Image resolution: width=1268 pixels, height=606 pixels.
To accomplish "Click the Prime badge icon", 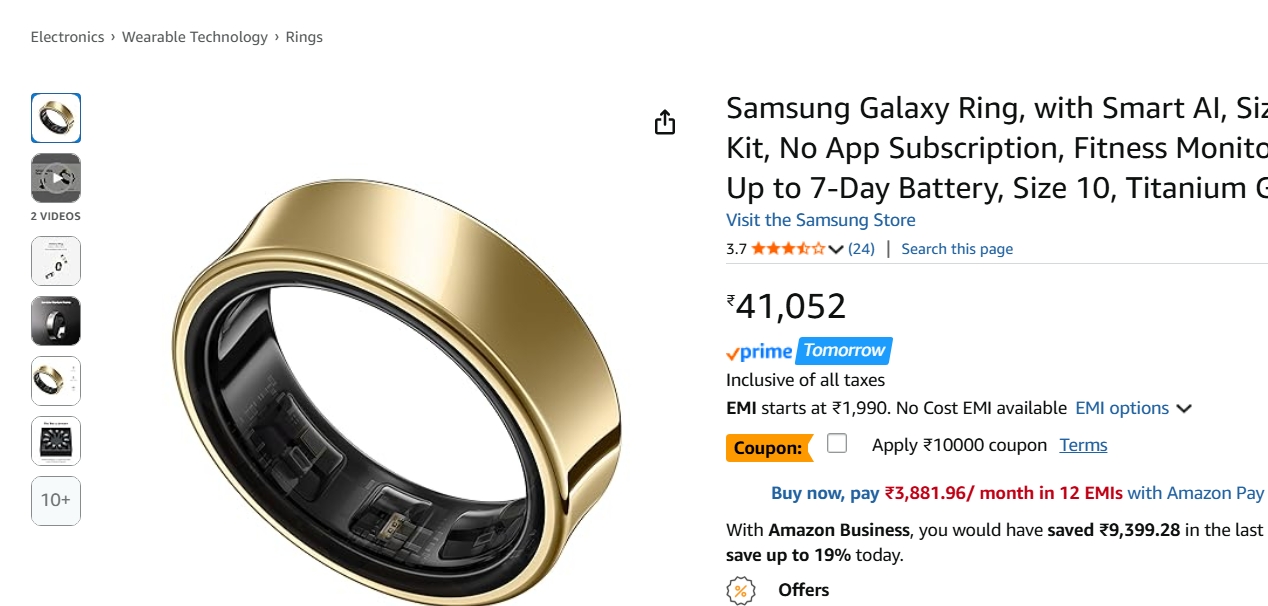I will [x=758, y=351].
